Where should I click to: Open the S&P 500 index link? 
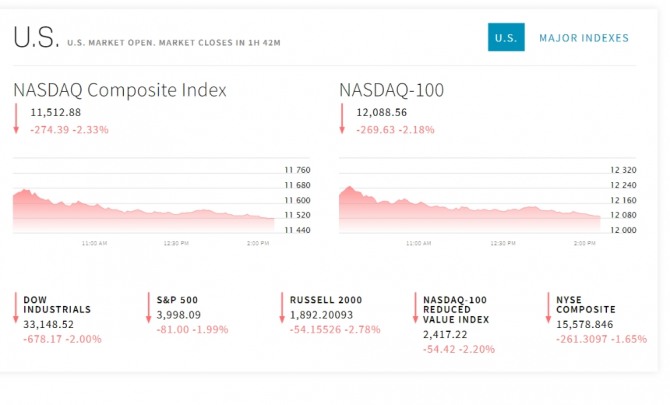coord(177,300)
